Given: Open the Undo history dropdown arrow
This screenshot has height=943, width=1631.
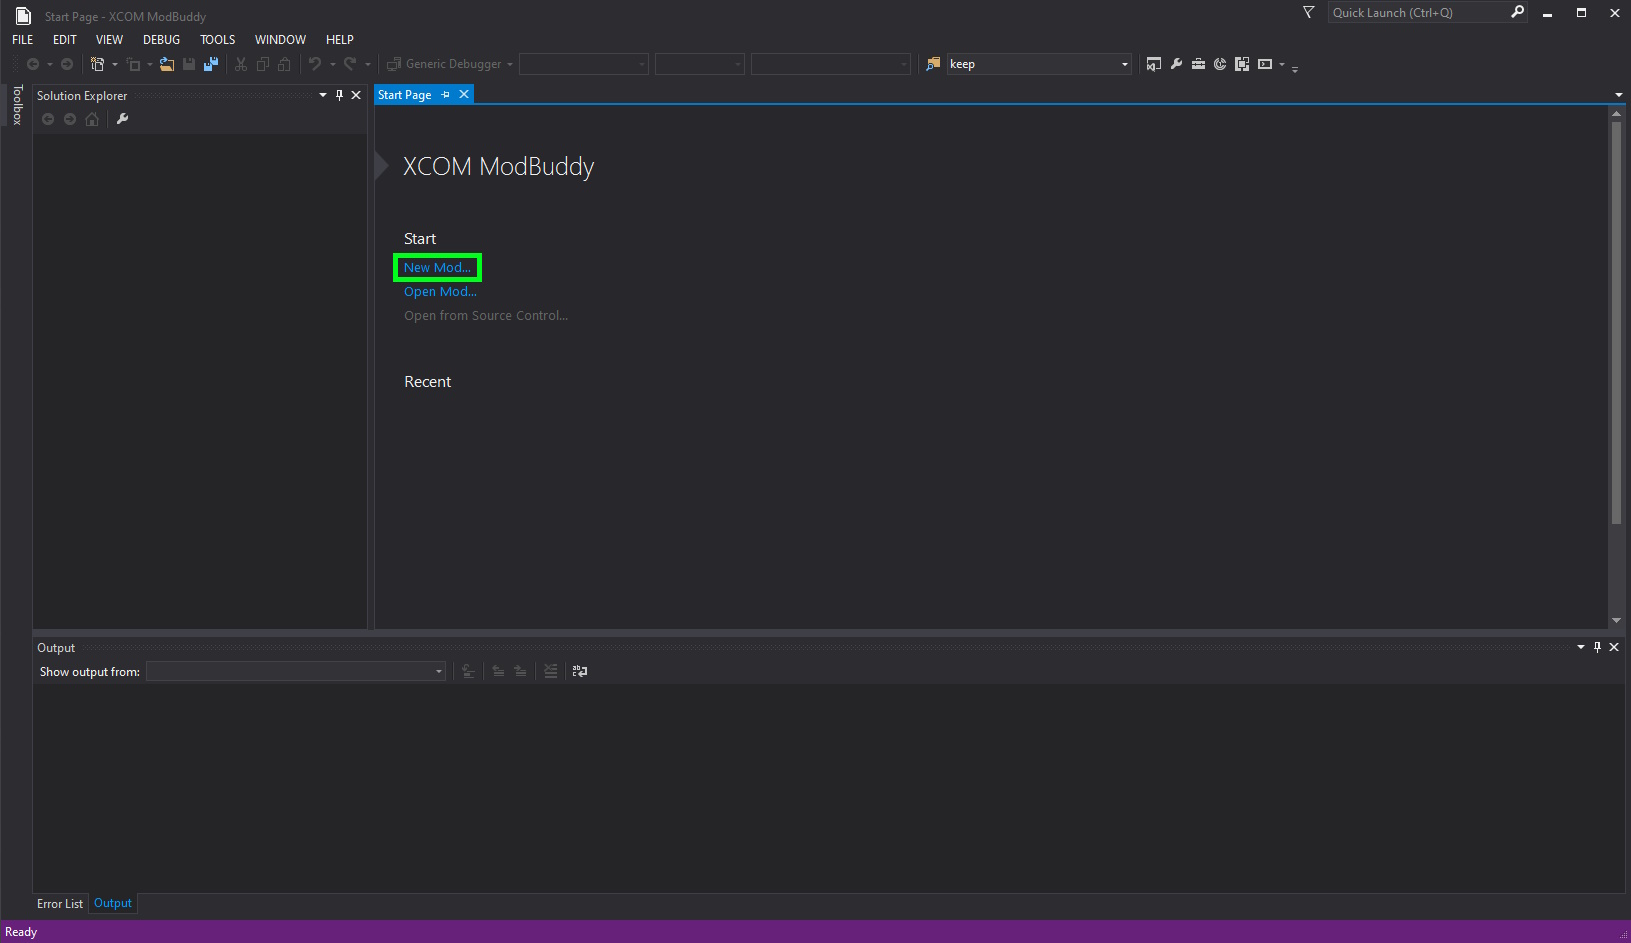Looking at the screenshot, I should [x=333, y=65].
